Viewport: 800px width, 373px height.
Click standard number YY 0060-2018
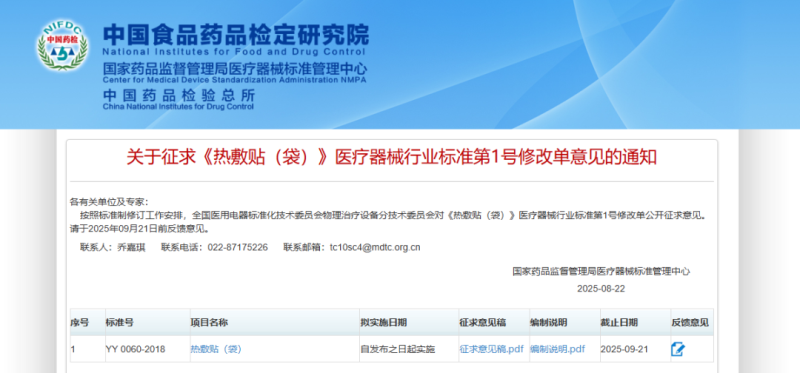click(135, 350)
